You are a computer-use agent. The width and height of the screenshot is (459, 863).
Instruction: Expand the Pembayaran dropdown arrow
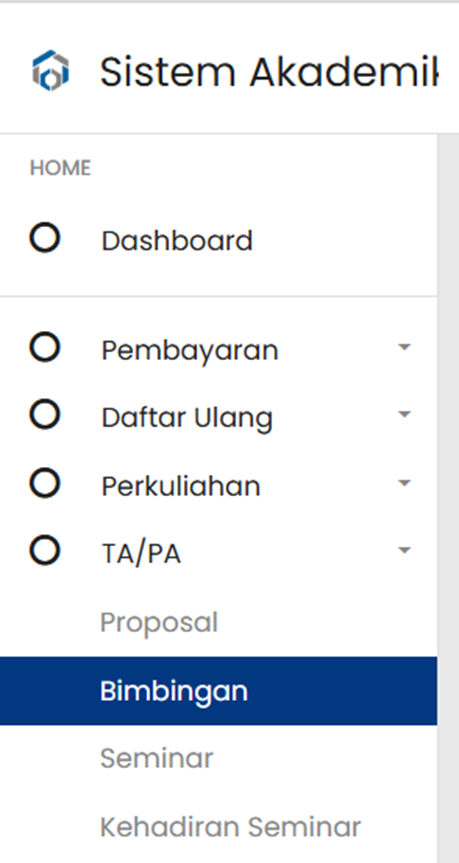[x=405, y=347]
